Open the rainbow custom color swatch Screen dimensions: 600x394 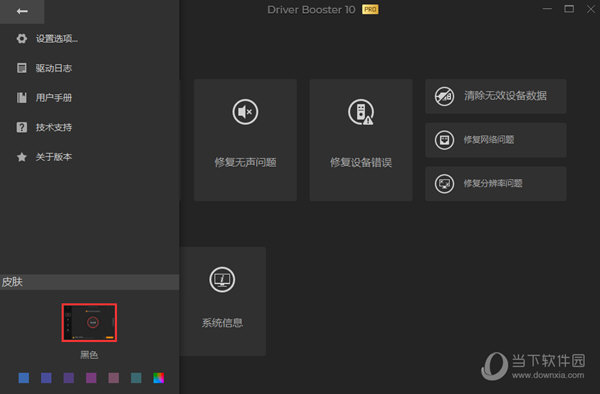(158, 378)
